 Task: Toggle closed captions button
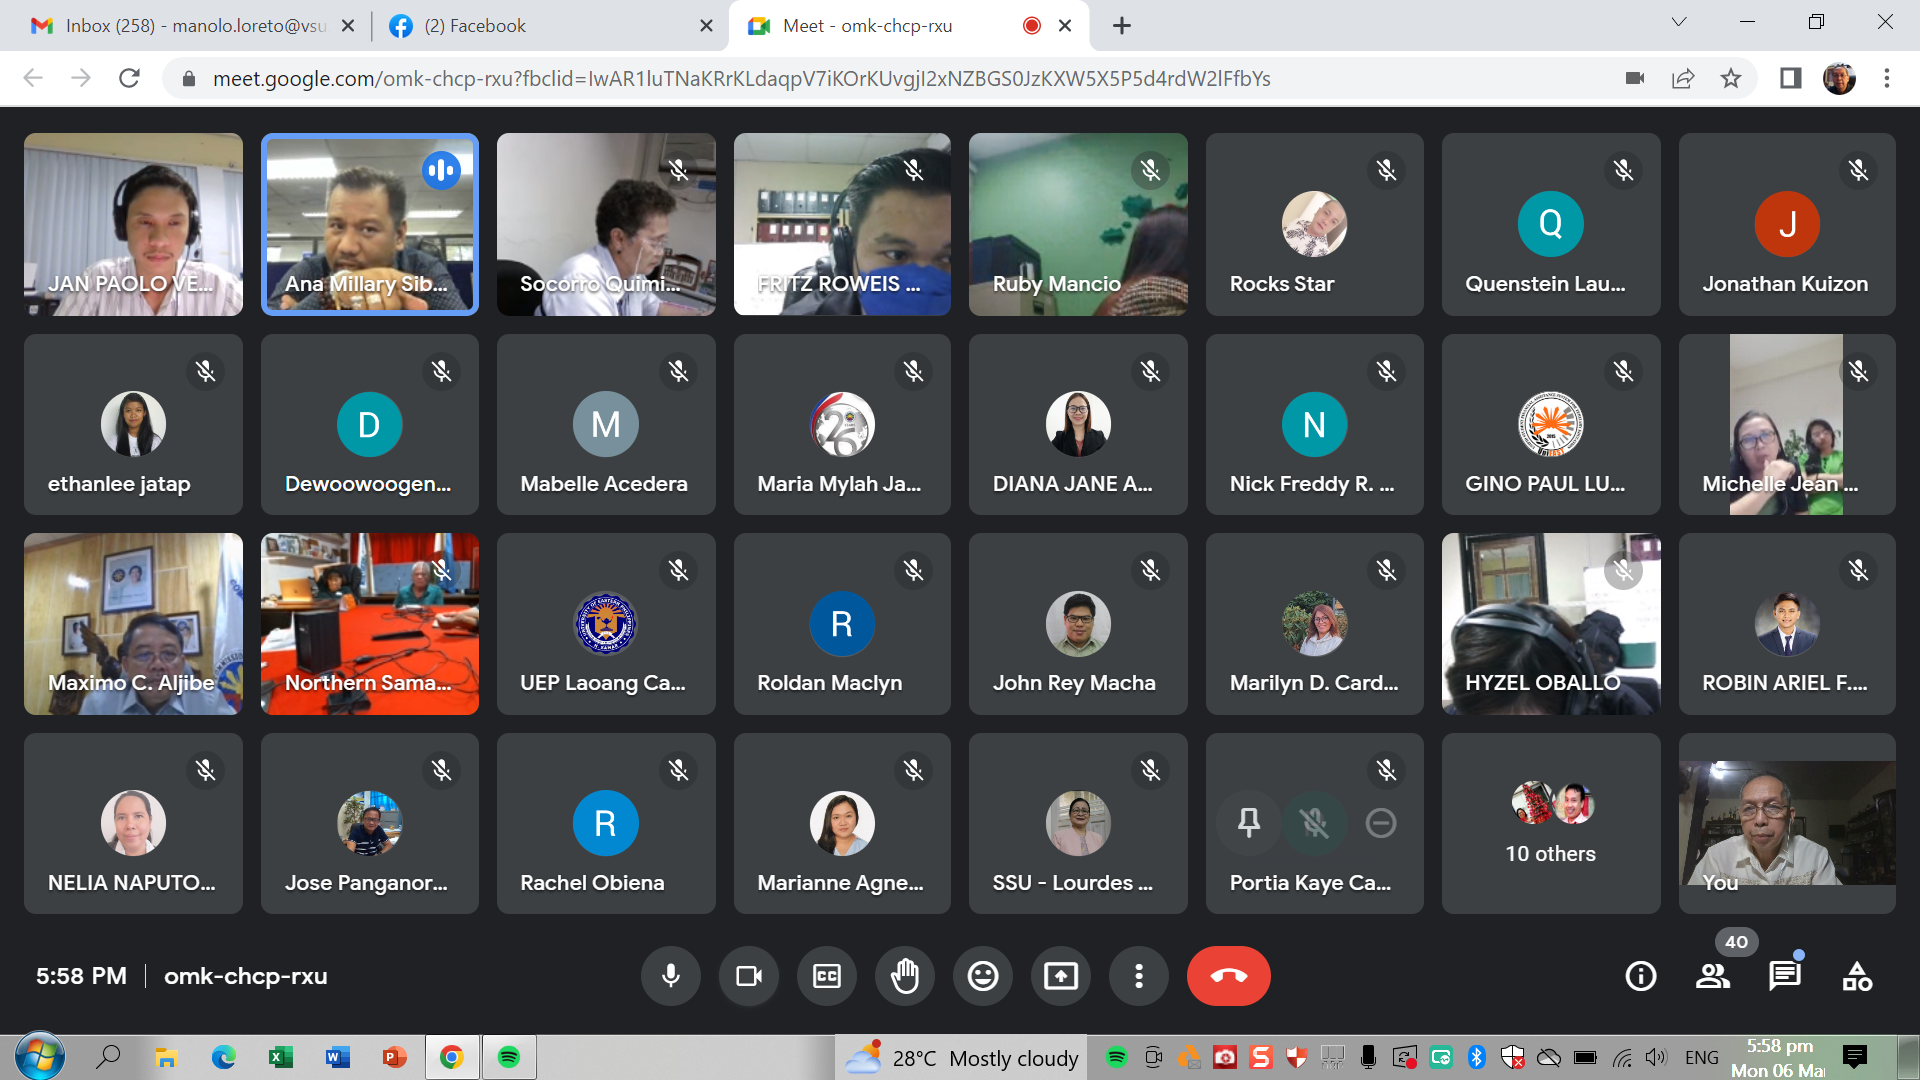827,976
